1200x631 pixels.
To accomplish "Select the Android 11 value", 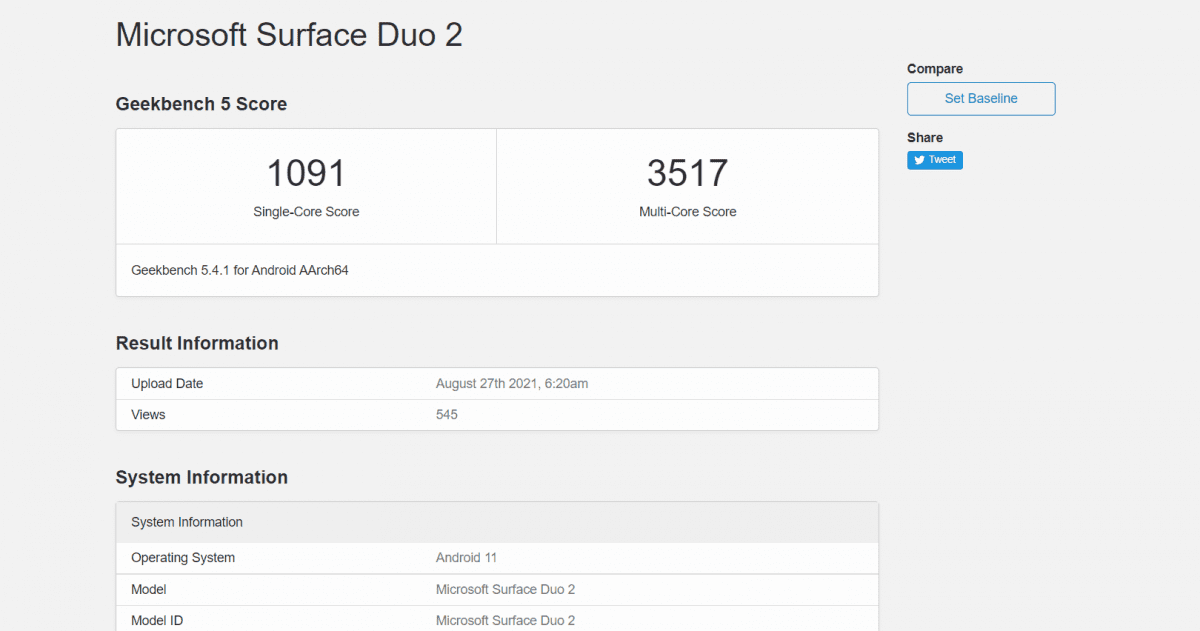I will (466, 558).
